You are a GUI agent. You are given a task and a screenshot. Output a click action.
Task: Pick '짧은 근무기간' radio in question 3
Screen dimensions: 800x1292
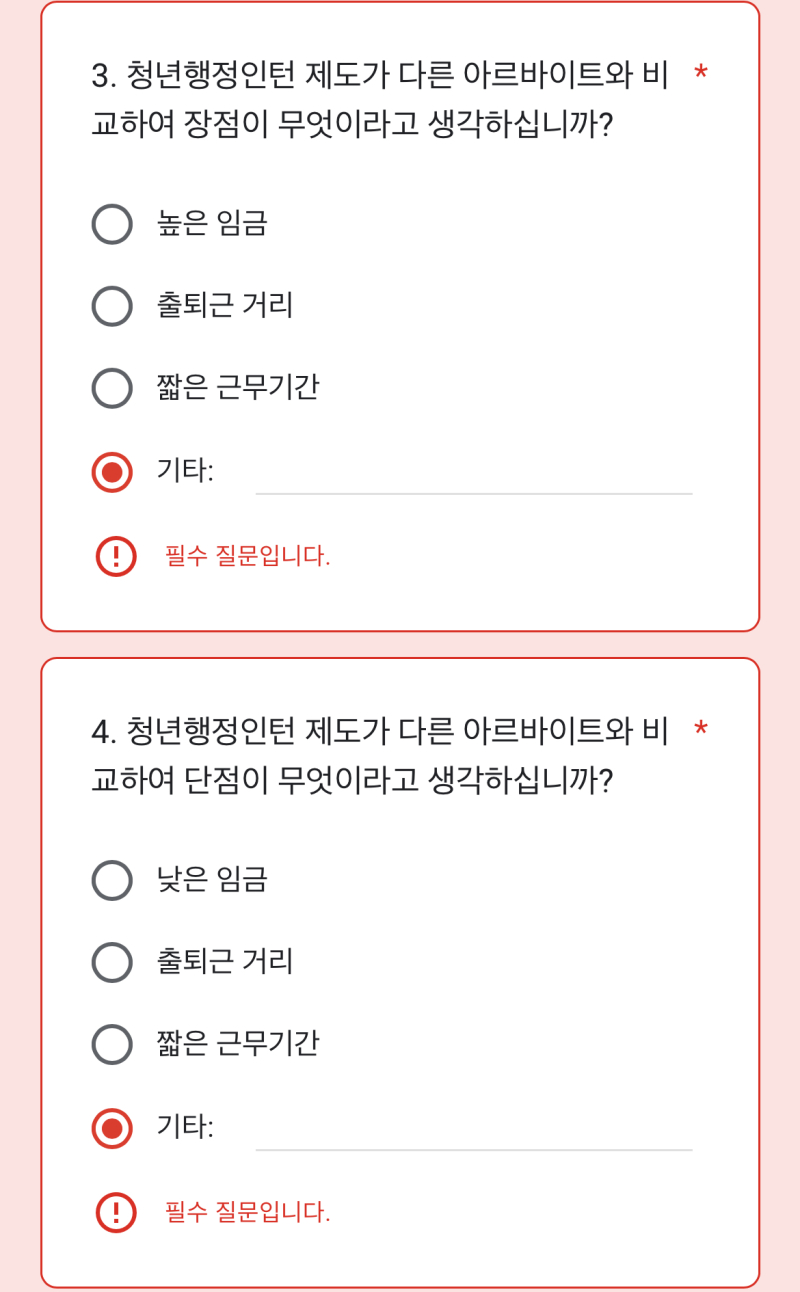tap(112, 388)
